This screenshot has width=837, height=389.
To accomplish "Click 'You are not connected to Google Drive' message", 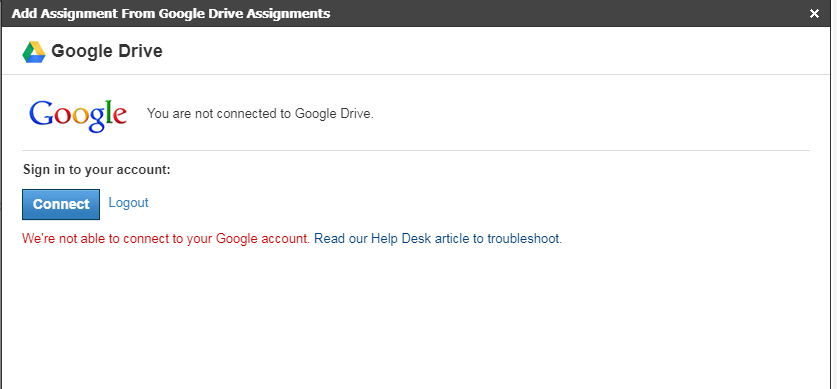I will (x=260, y=114).
